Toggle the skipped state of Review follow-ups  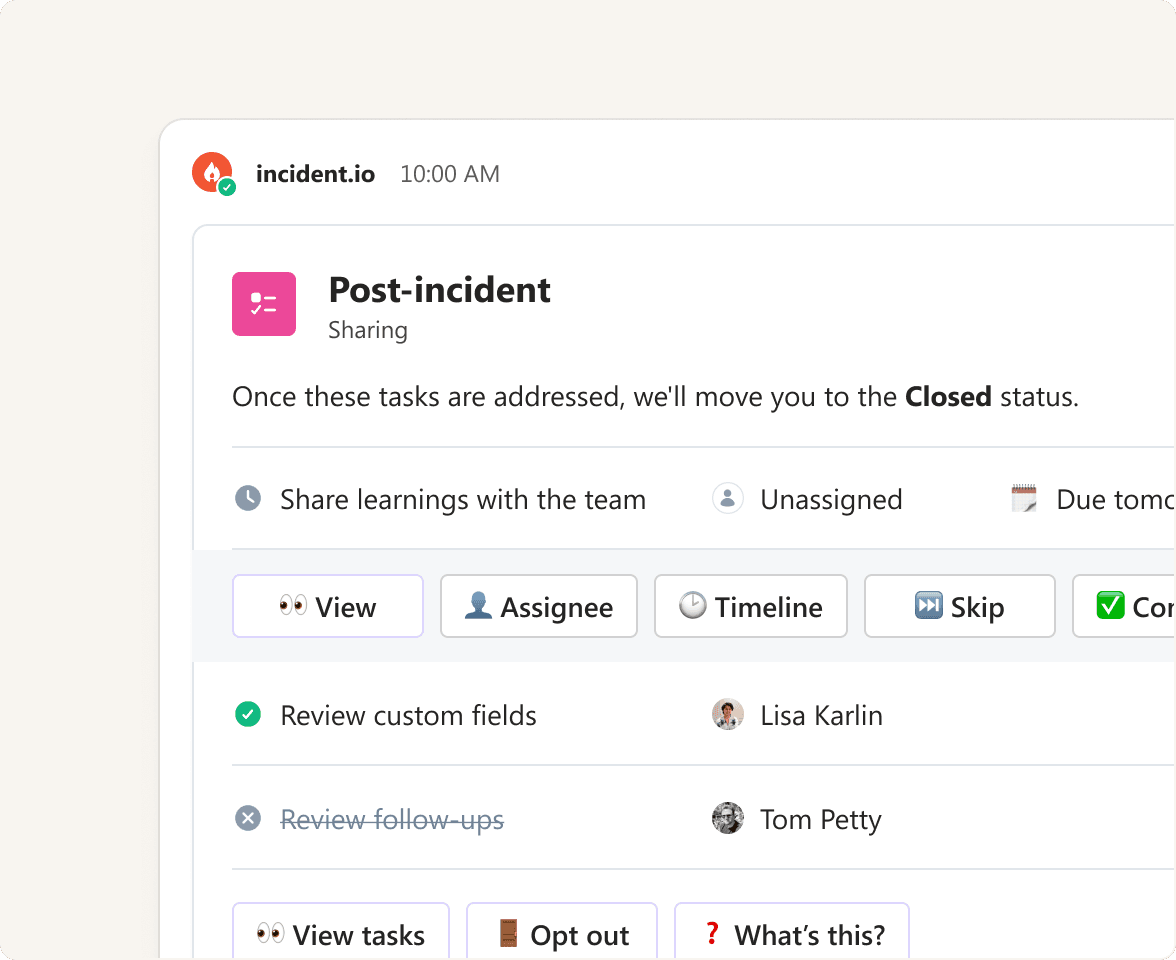click(x=247, y=818)
